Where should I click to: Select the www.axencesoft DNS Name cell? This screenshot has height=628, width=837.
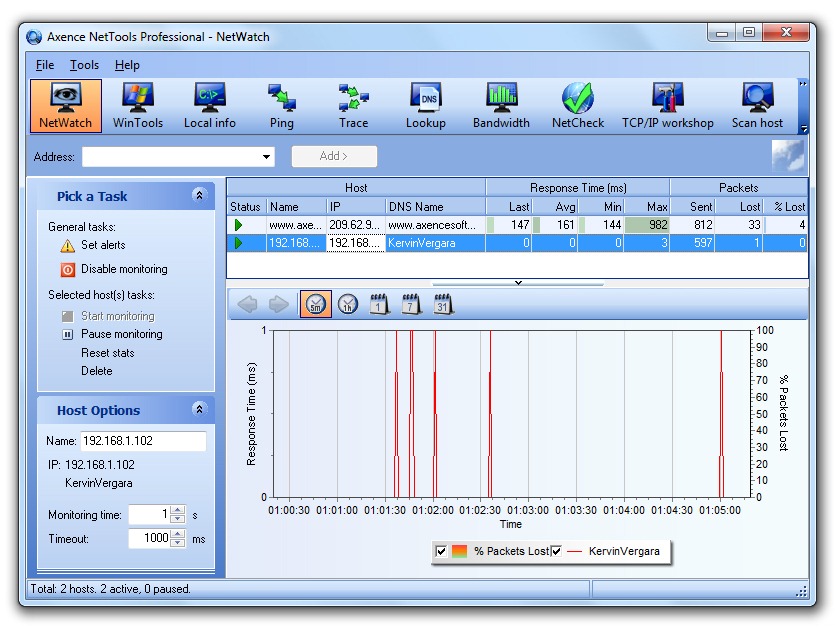tap(435, 225)
